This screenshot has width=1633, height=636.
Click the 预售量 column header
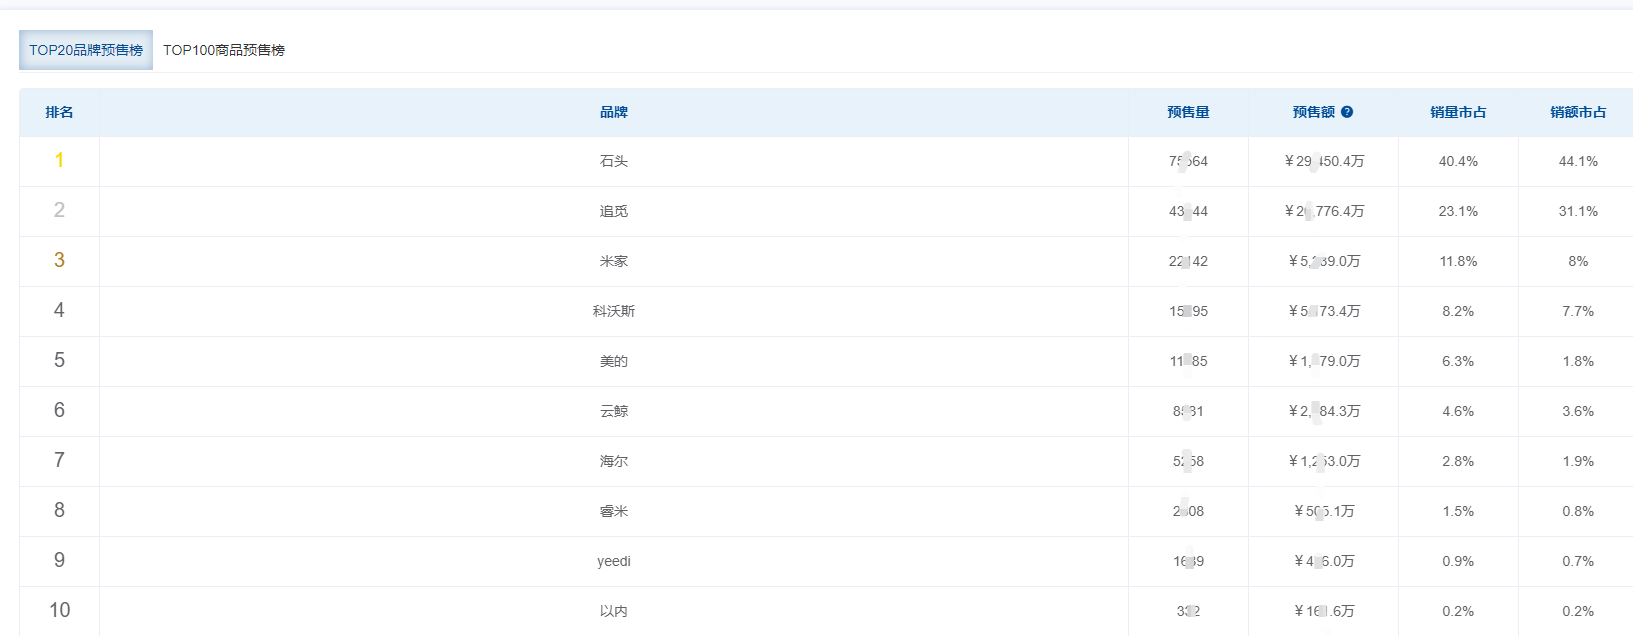click(x=1188, y=112)
